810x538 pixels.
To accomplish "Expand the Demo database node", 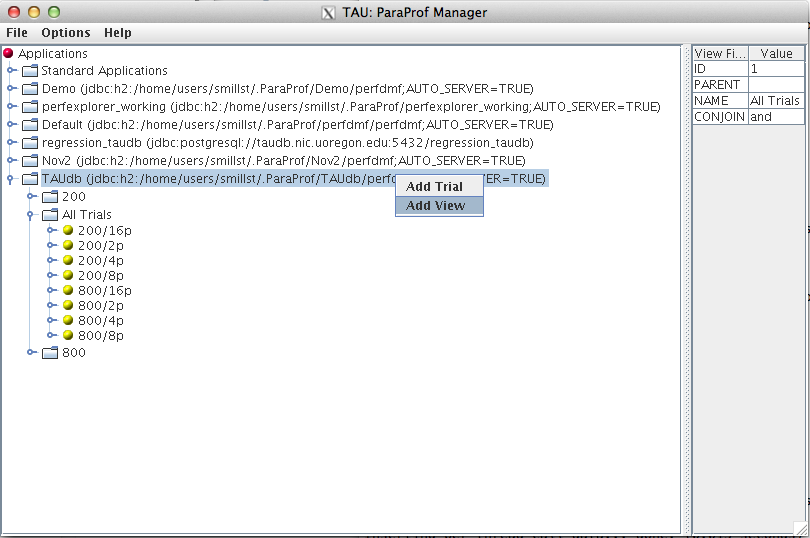I will (12, 89).
